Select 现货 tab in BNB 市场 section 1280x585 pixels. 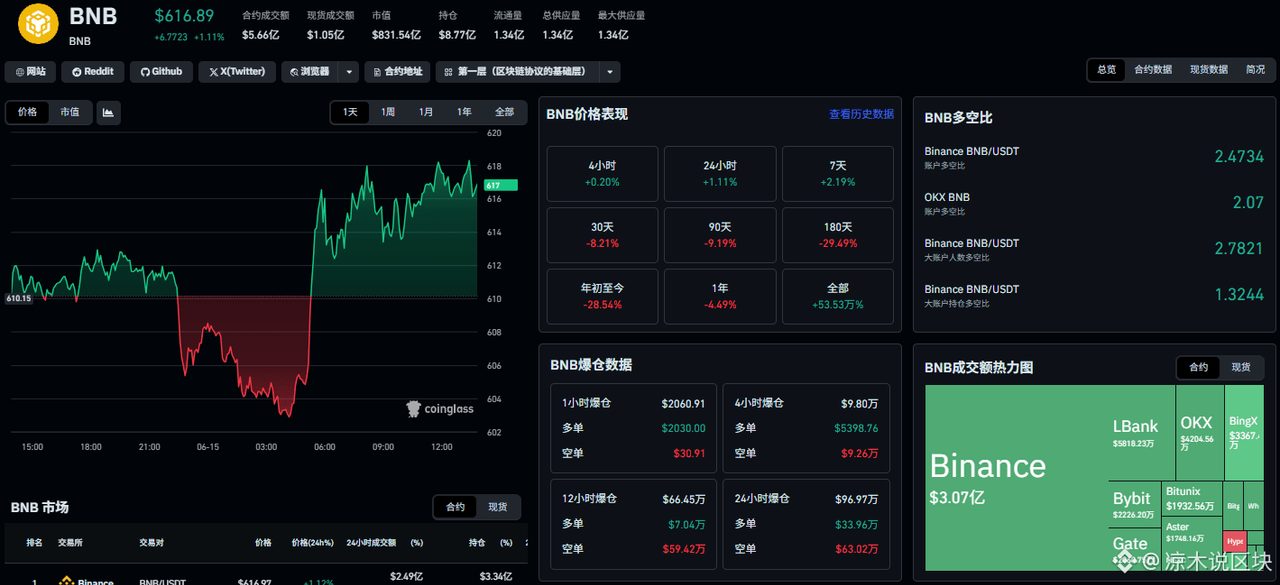pyautogui.click(x=498, y=507)
